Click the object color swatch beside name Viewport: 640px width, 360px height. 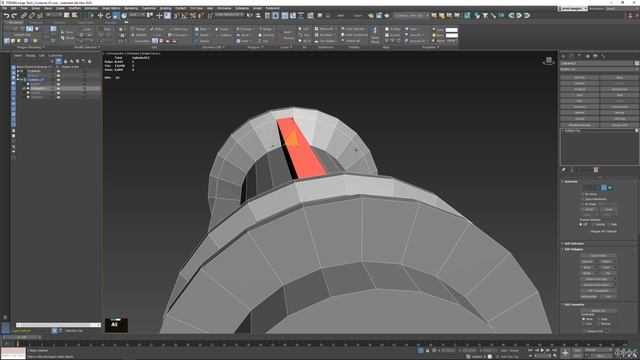click(636, 63)
